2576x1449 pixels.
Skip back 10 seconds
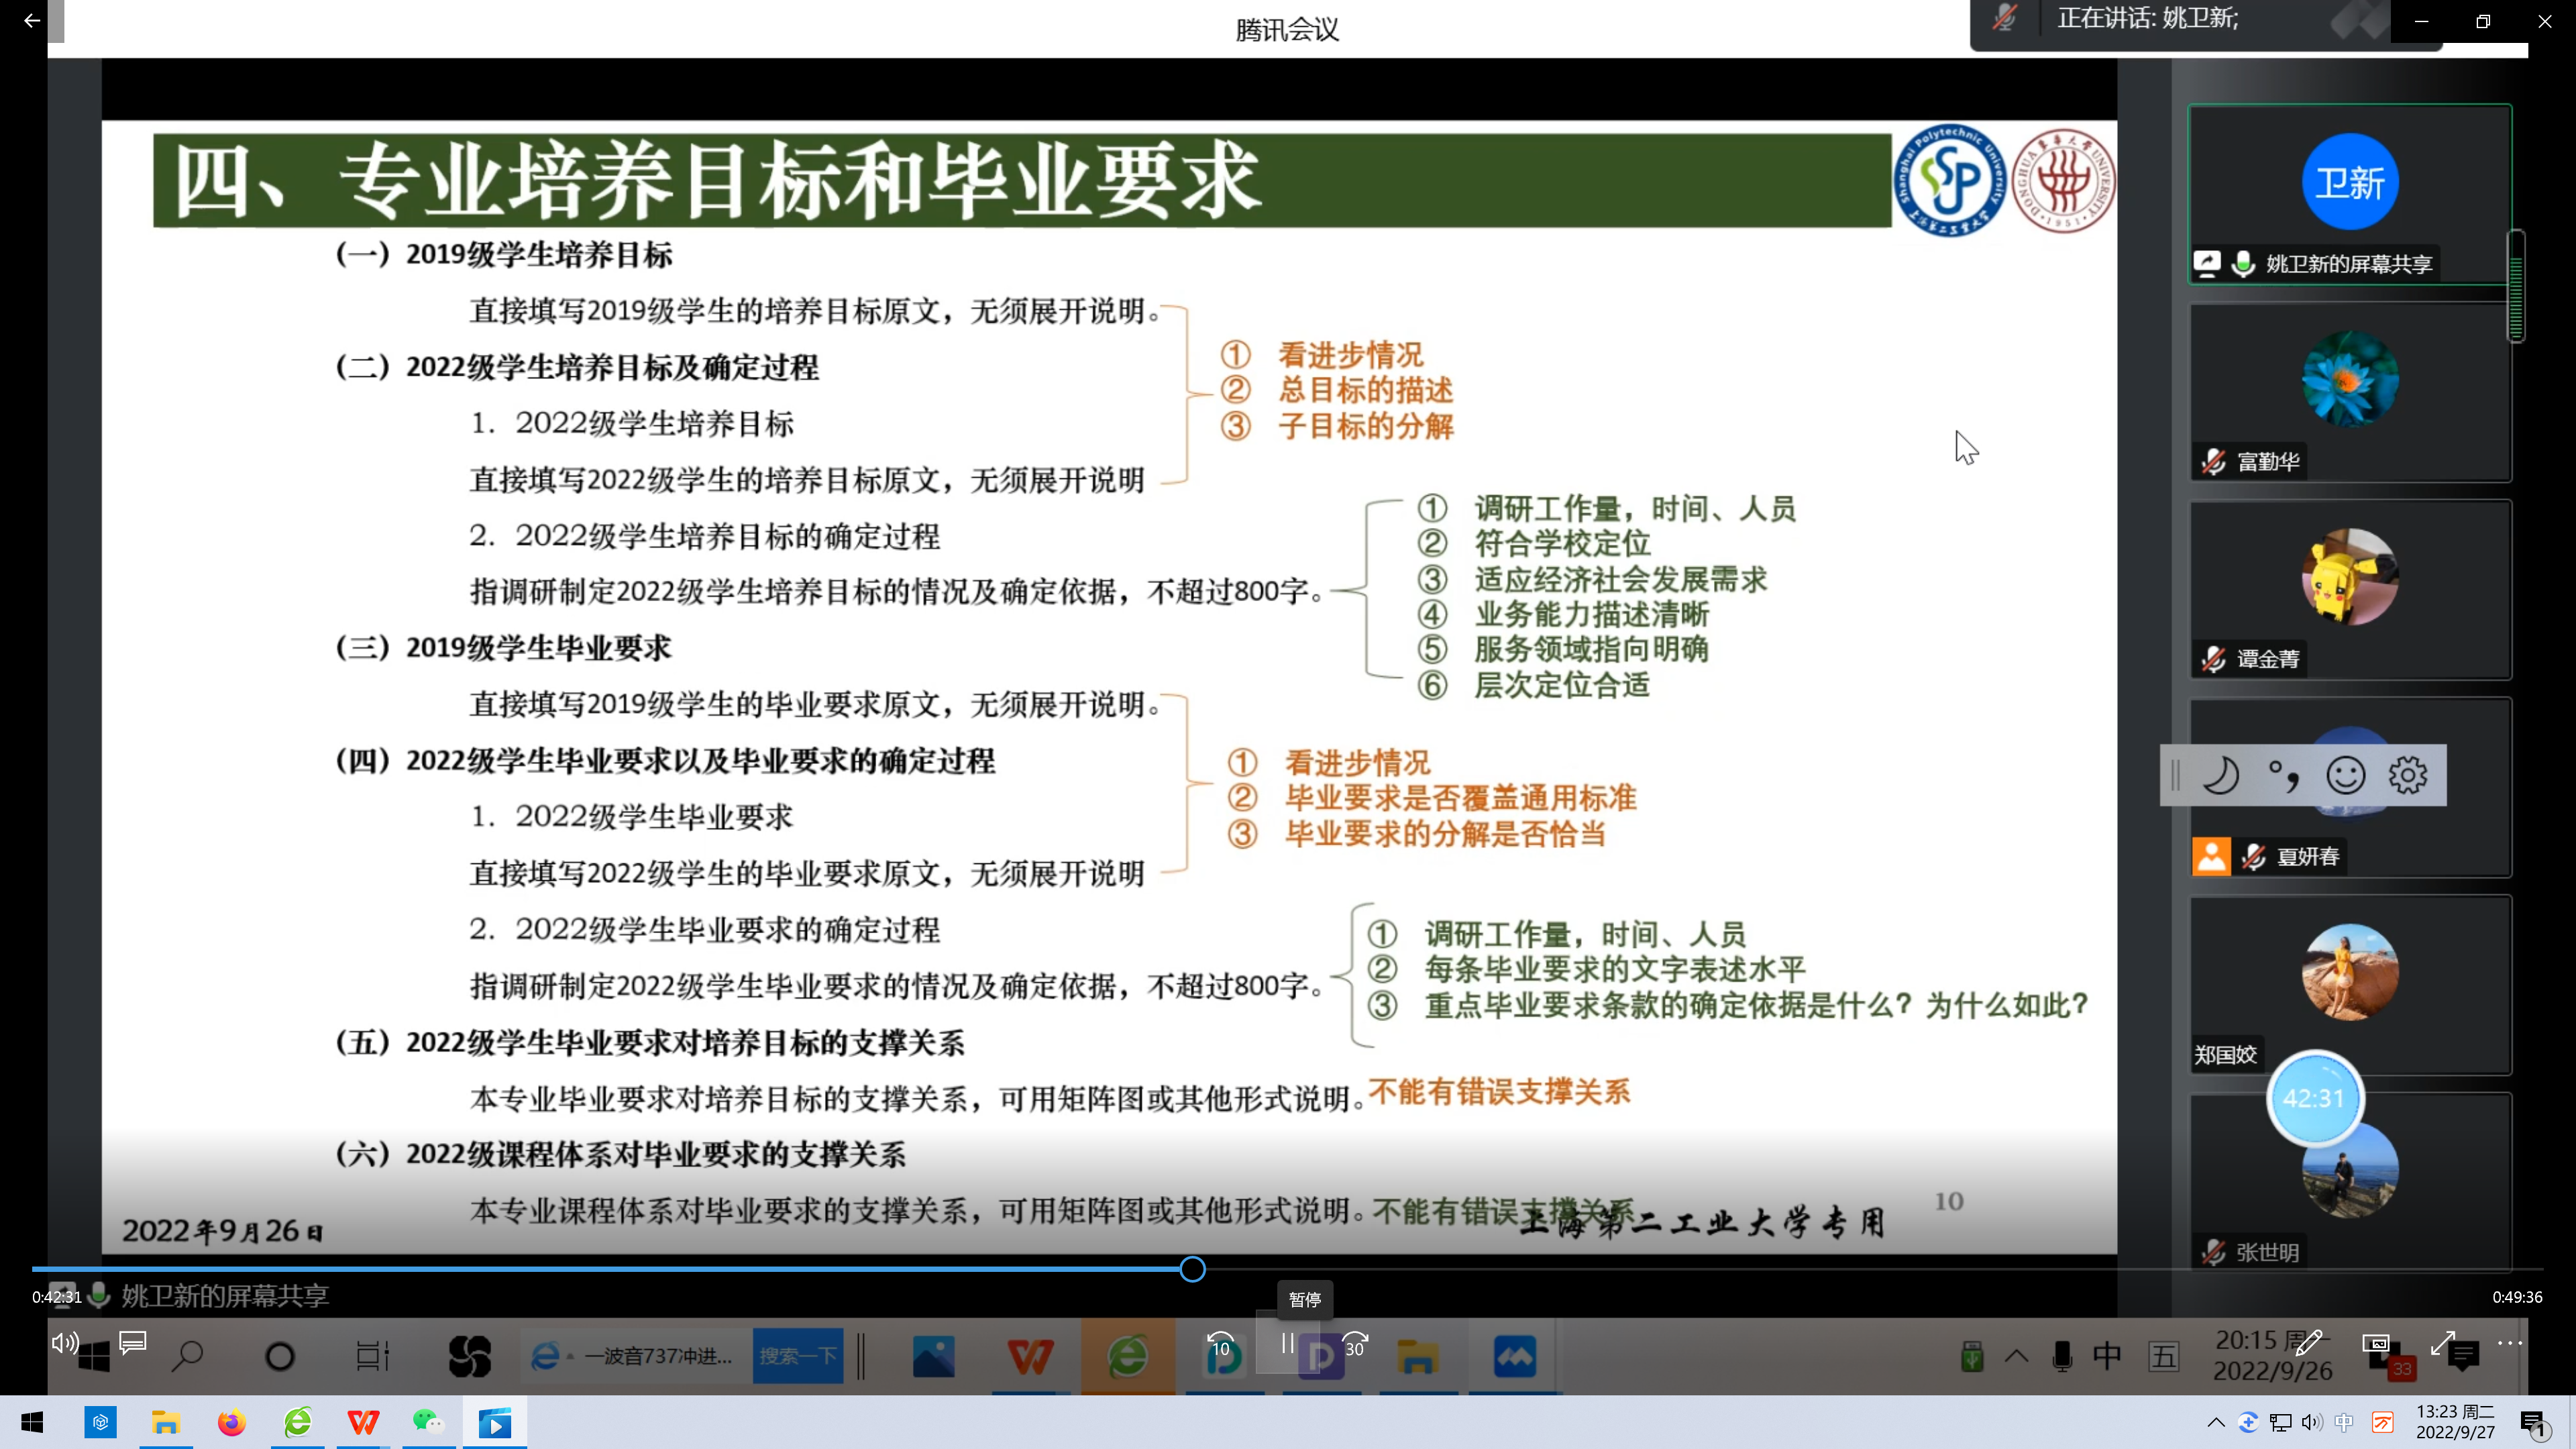(1220, 1344)
